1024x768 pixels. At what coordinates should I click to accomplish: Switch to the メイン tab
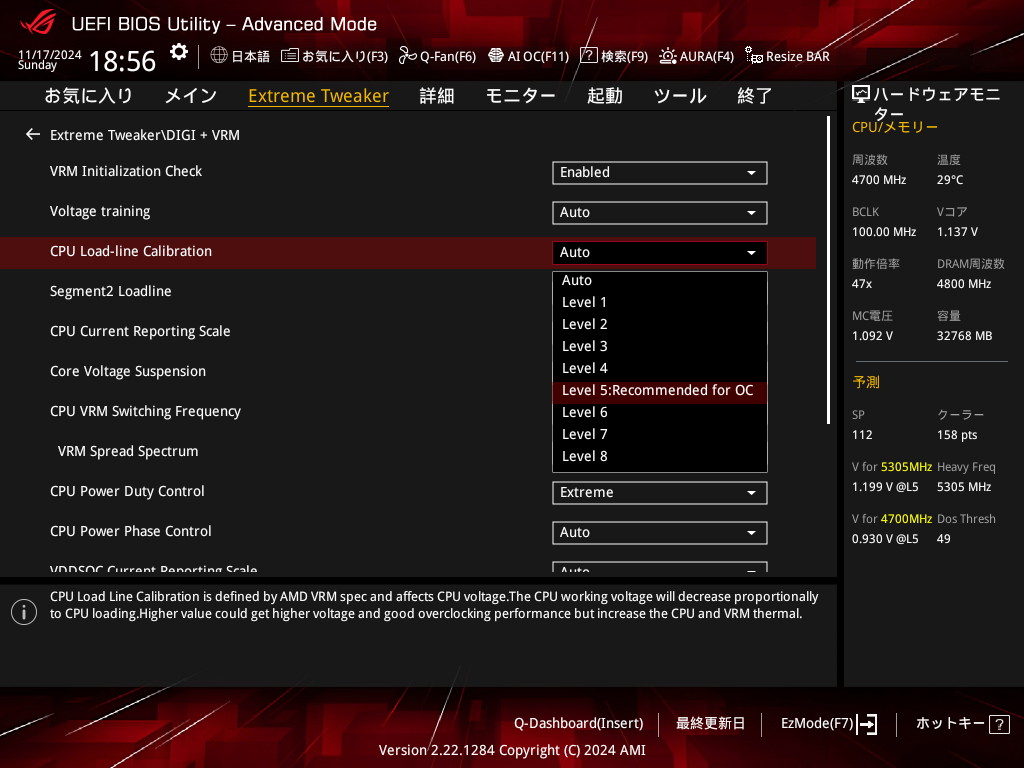click(191, 96)
